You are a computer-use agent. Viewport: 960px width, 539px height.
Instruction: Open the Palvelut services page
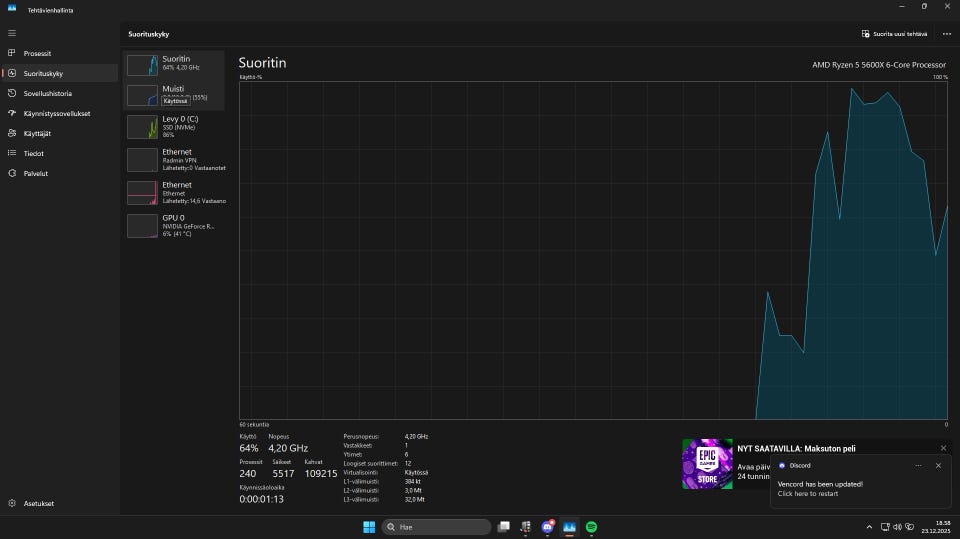click(35, 173)
